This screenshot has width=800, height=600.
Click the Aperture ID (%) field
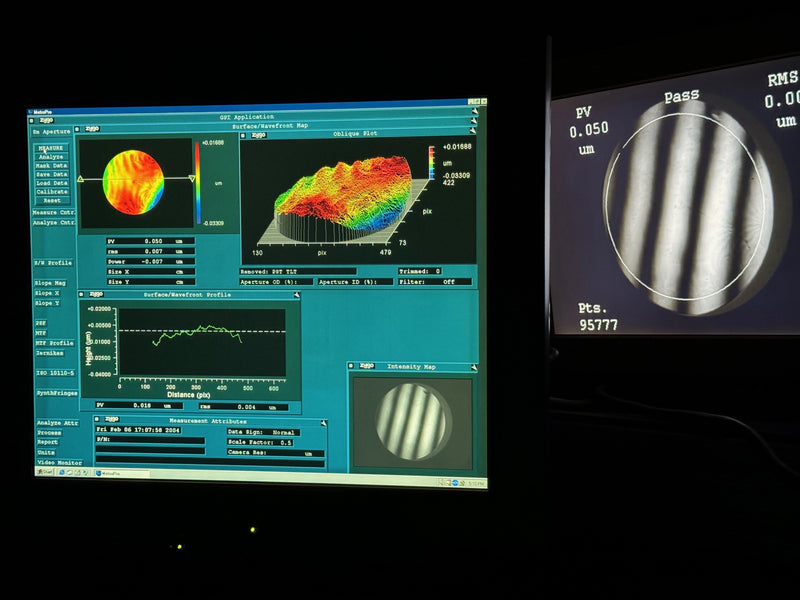(356, 282)
